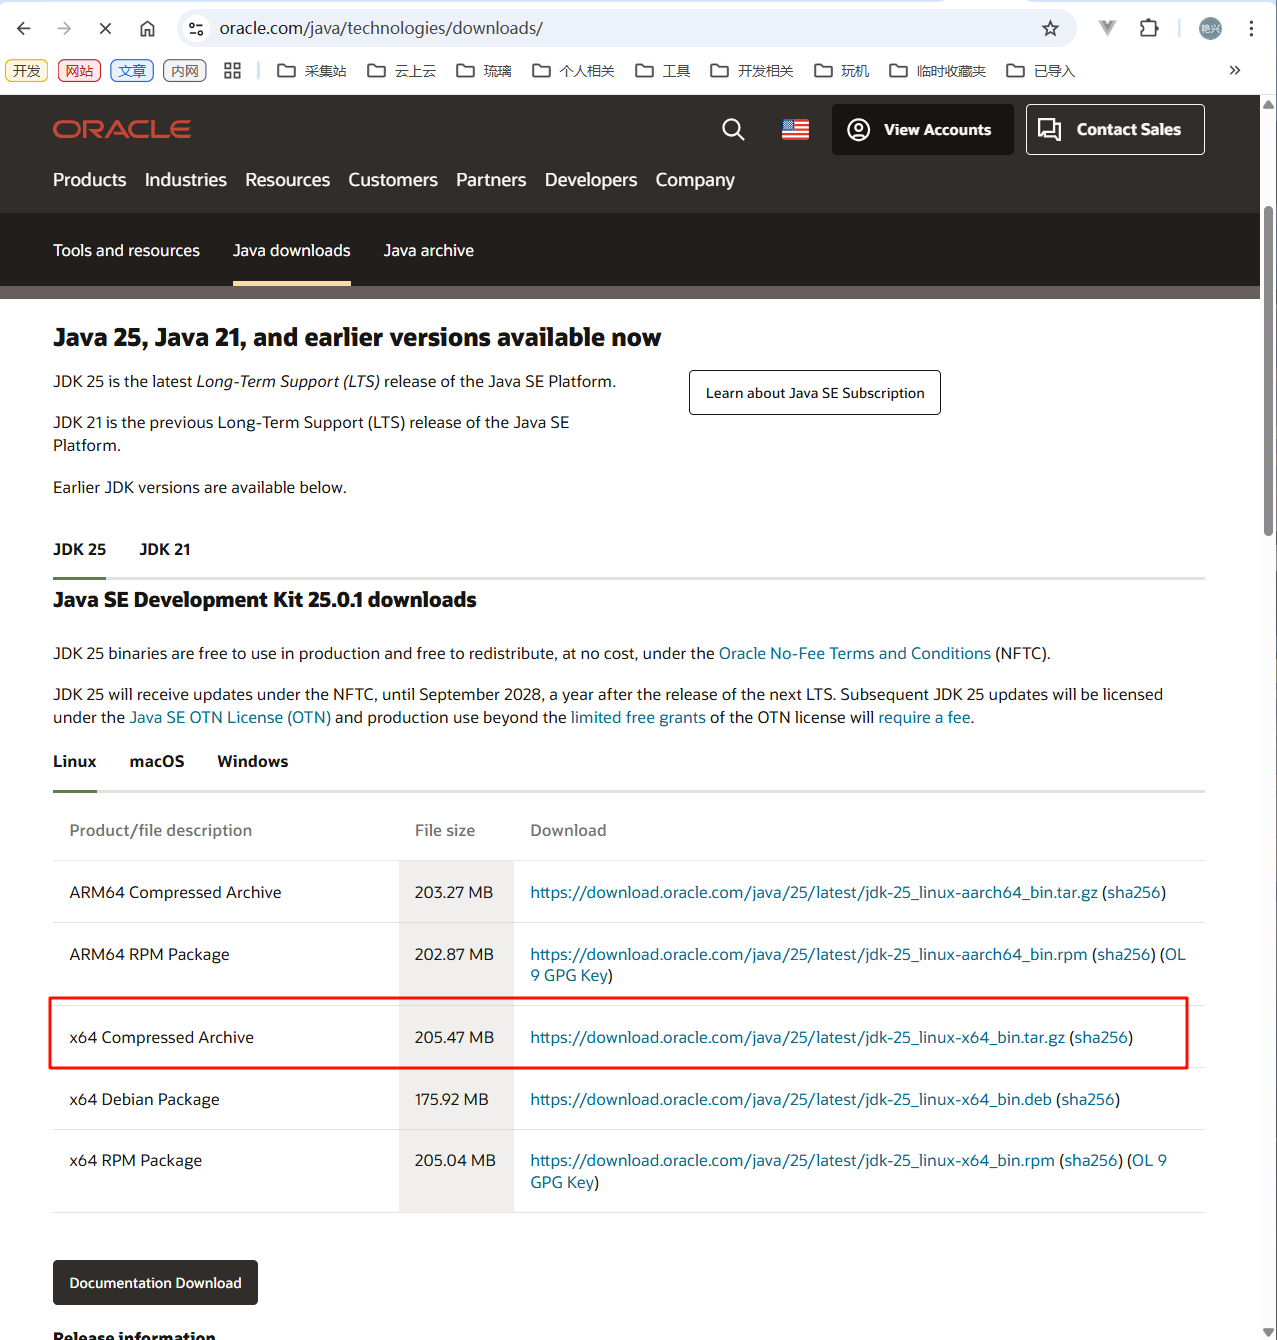Stop page loading with the X icon
Screen dimensions: 1277x1340
(105, 29)
